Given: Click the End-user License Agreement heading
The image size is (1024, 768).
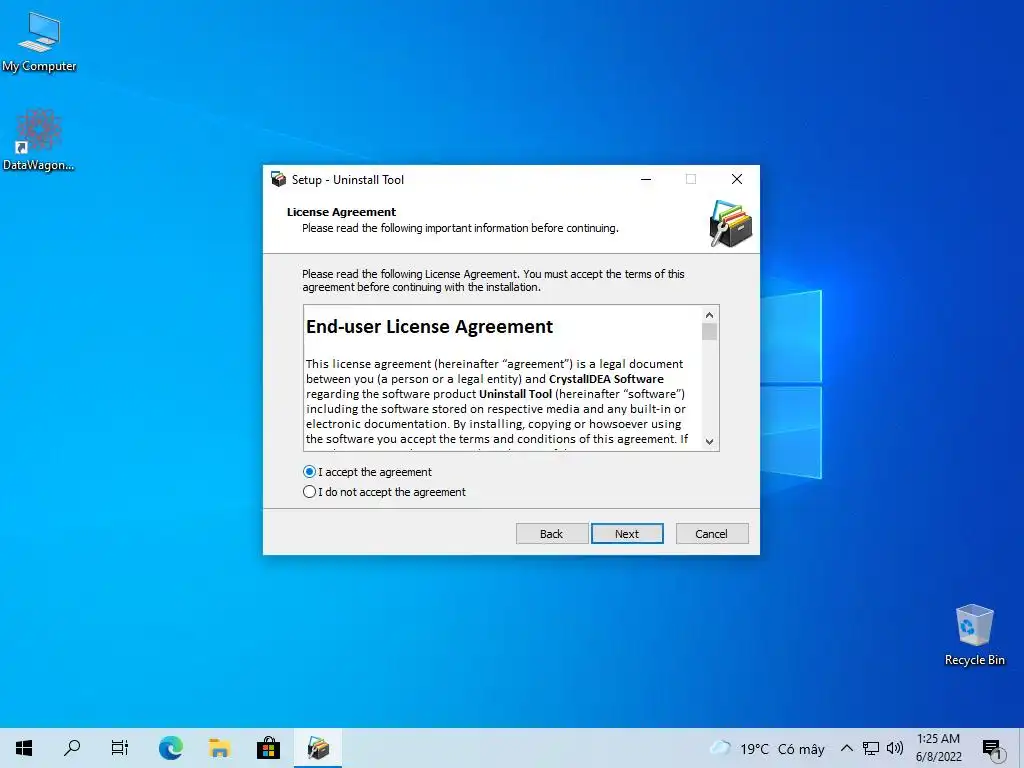Looking at the screenshot, I should coord(429,327).
